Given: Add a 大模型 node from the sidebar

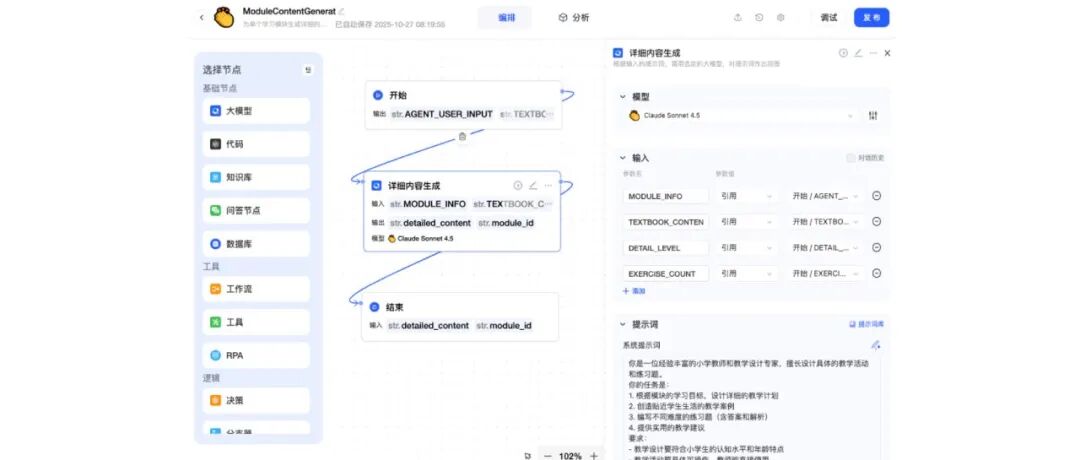Looking at the screenshot, I should click(256, 111).
